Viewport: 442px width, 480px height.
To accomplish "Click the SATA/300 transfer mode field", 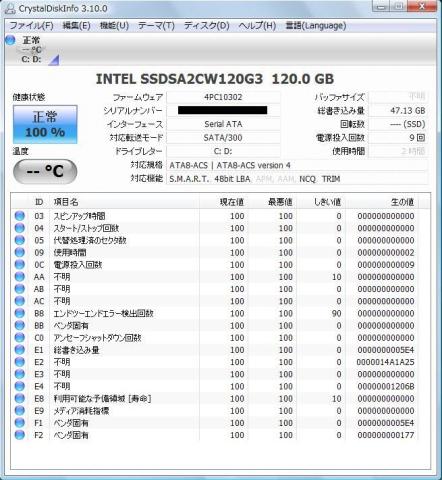I will click(x=223, y=138).
